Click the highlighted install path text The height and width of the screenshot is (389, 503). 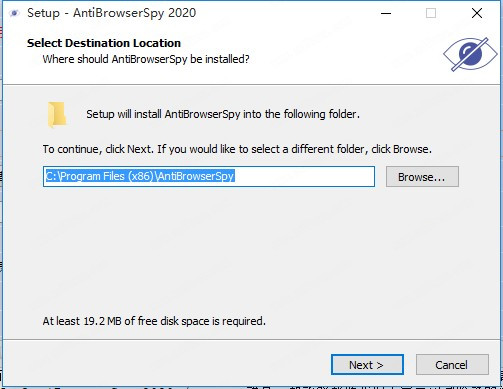(140, 176)
